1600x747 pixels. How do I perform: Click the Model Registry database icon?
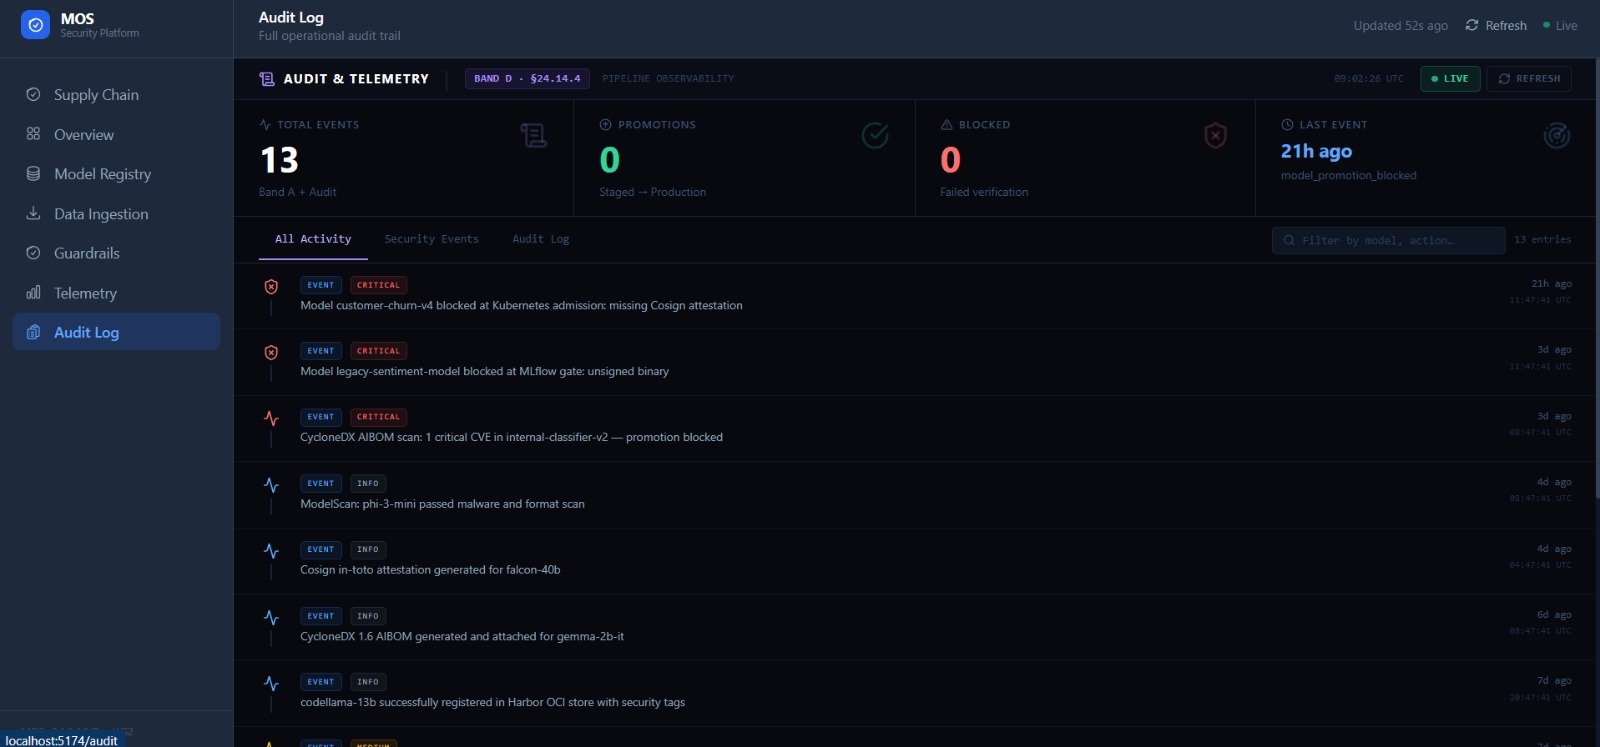33,174
